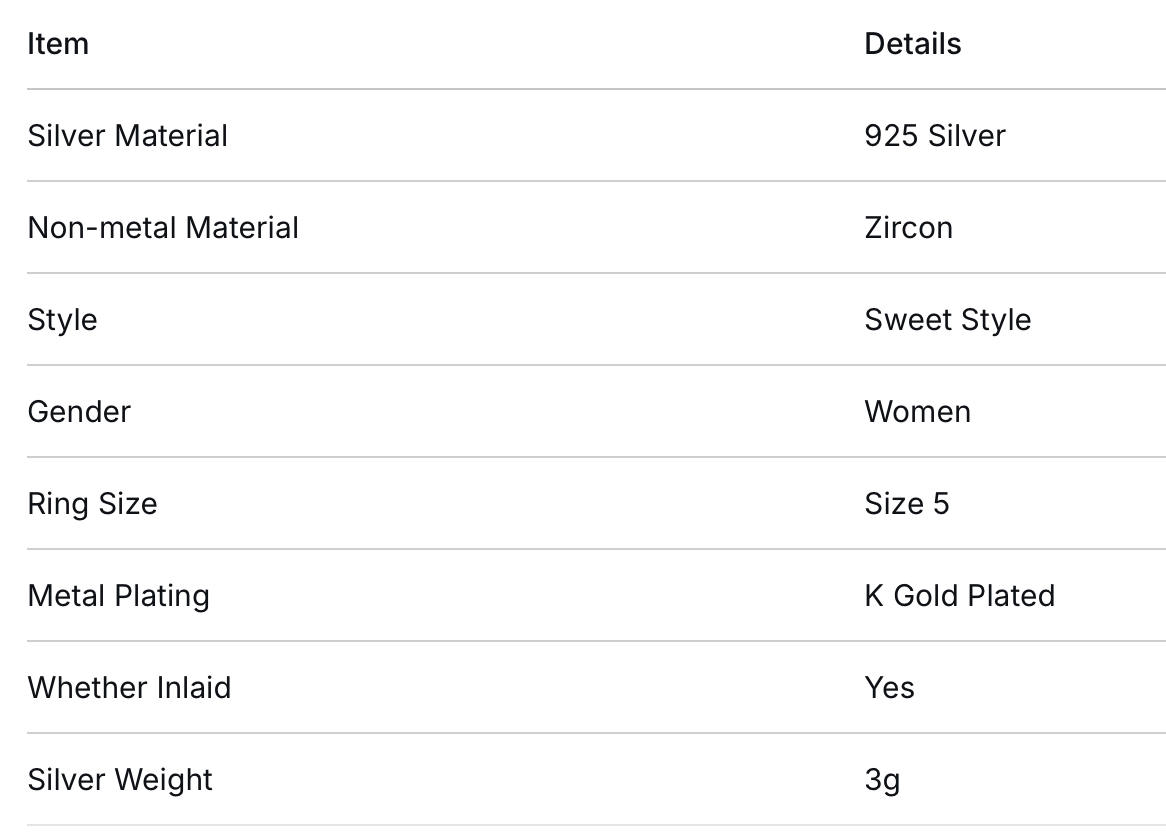1166x836 pixels.
Task: Click the Zircon detail text
Action: tap(908, 228)
